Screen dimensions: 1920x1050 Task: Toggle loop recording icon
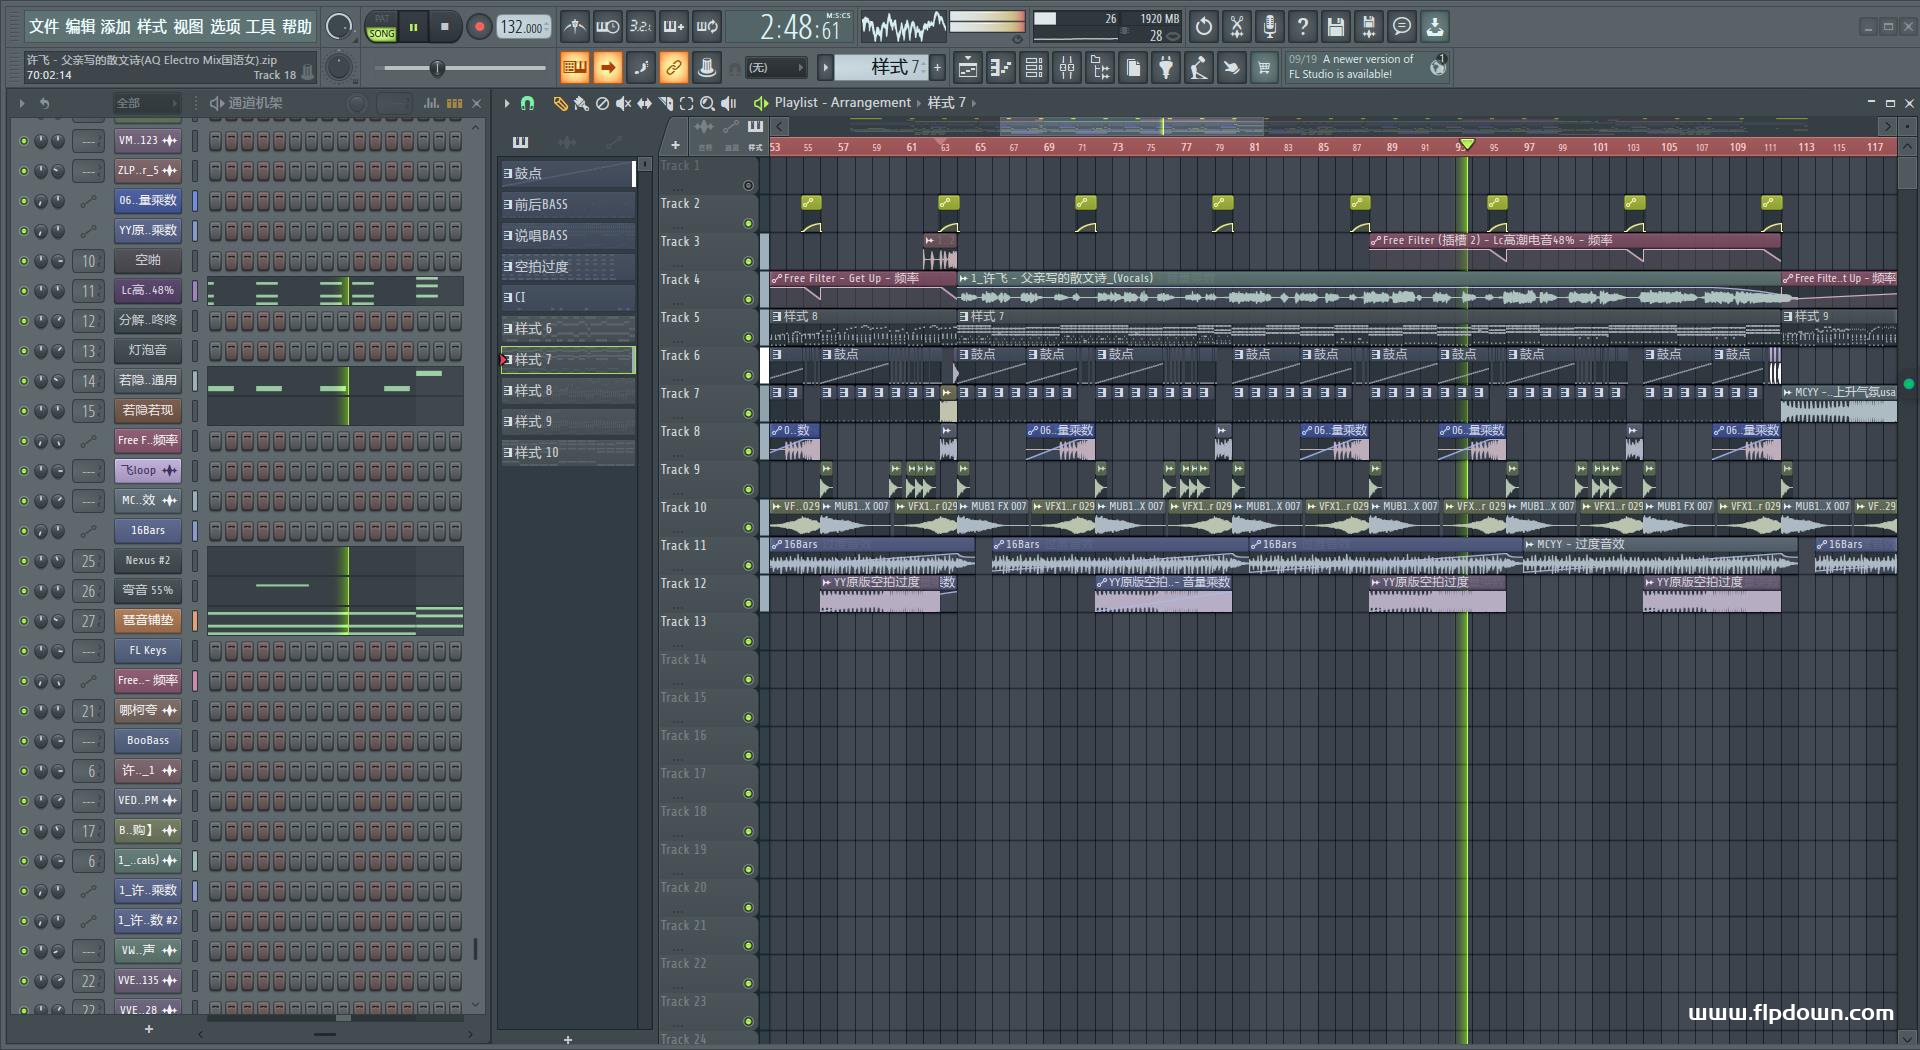click(707, 27)
